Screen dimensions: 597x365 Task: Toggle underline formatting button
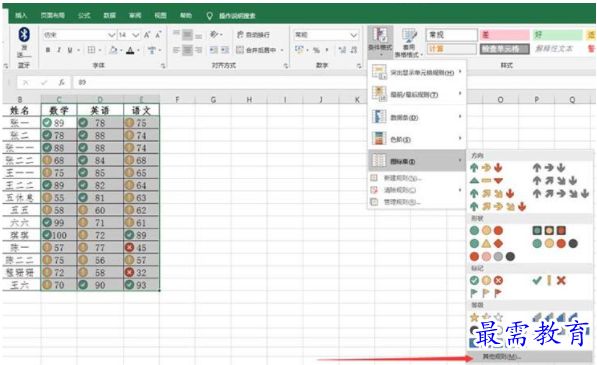[70, 50]
